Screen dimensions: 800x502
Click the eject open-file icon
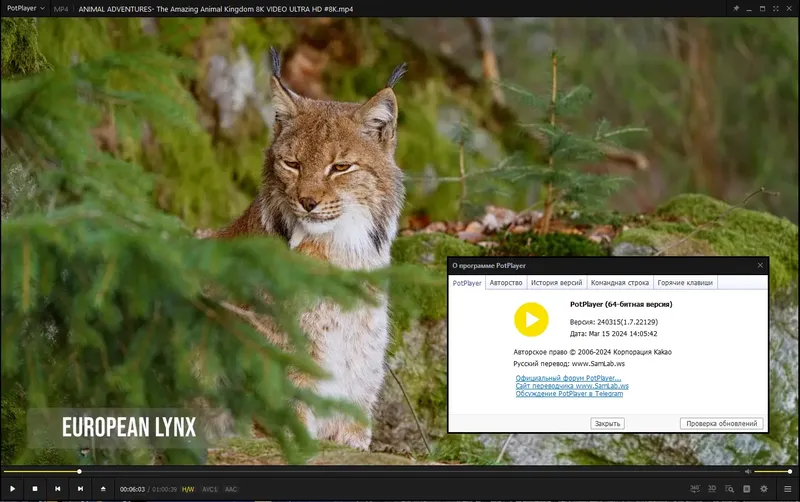pyautogui.click(x=103, y=489)
